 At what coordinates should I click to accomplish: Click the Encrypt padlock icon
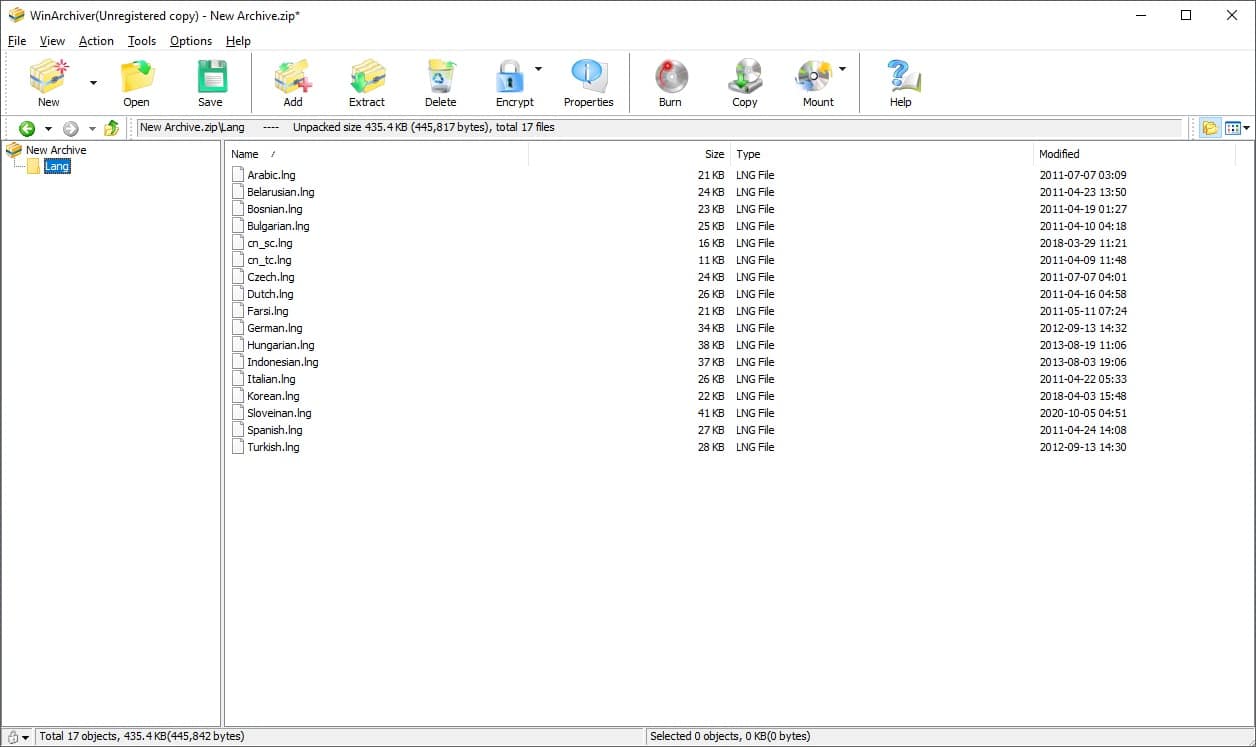click(x=511, y=77)
